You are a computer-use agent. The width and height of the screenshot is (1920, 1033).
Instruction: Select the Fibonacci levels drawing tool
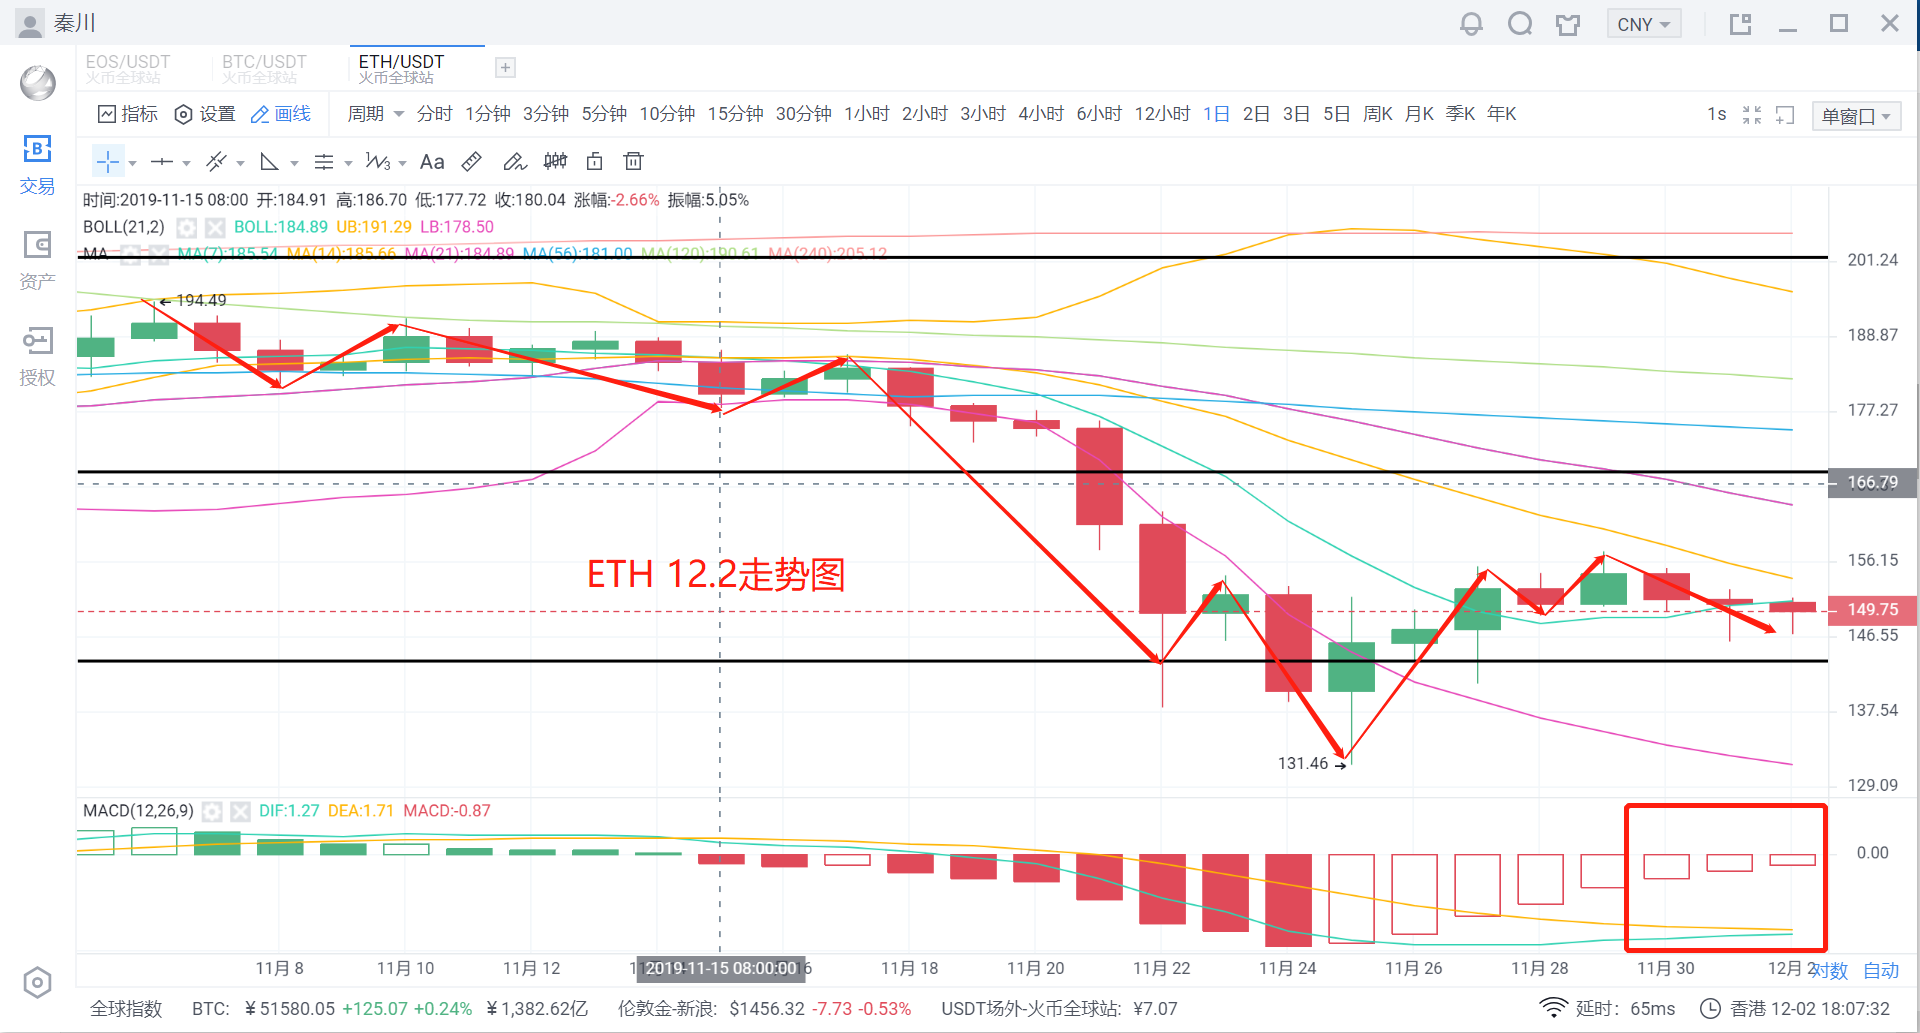pyautogui.click(x=324, y=161)
